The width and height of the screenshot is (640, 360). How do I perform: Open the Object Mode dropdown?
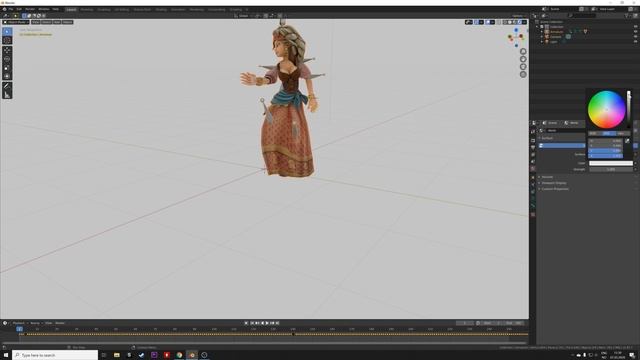coord(16,22)
